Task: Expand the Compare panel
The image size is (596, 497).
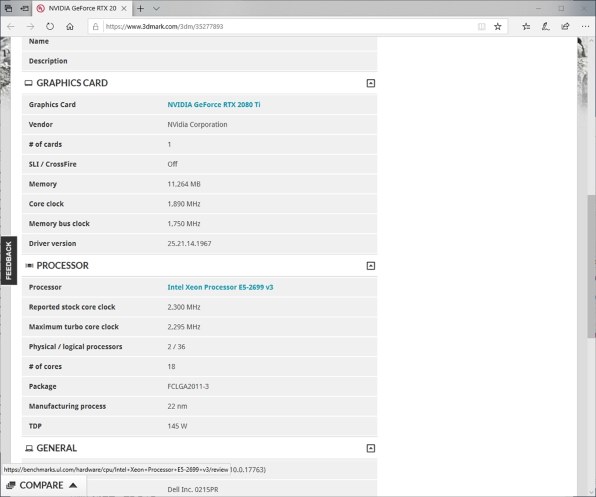Action: pos(42,485)
